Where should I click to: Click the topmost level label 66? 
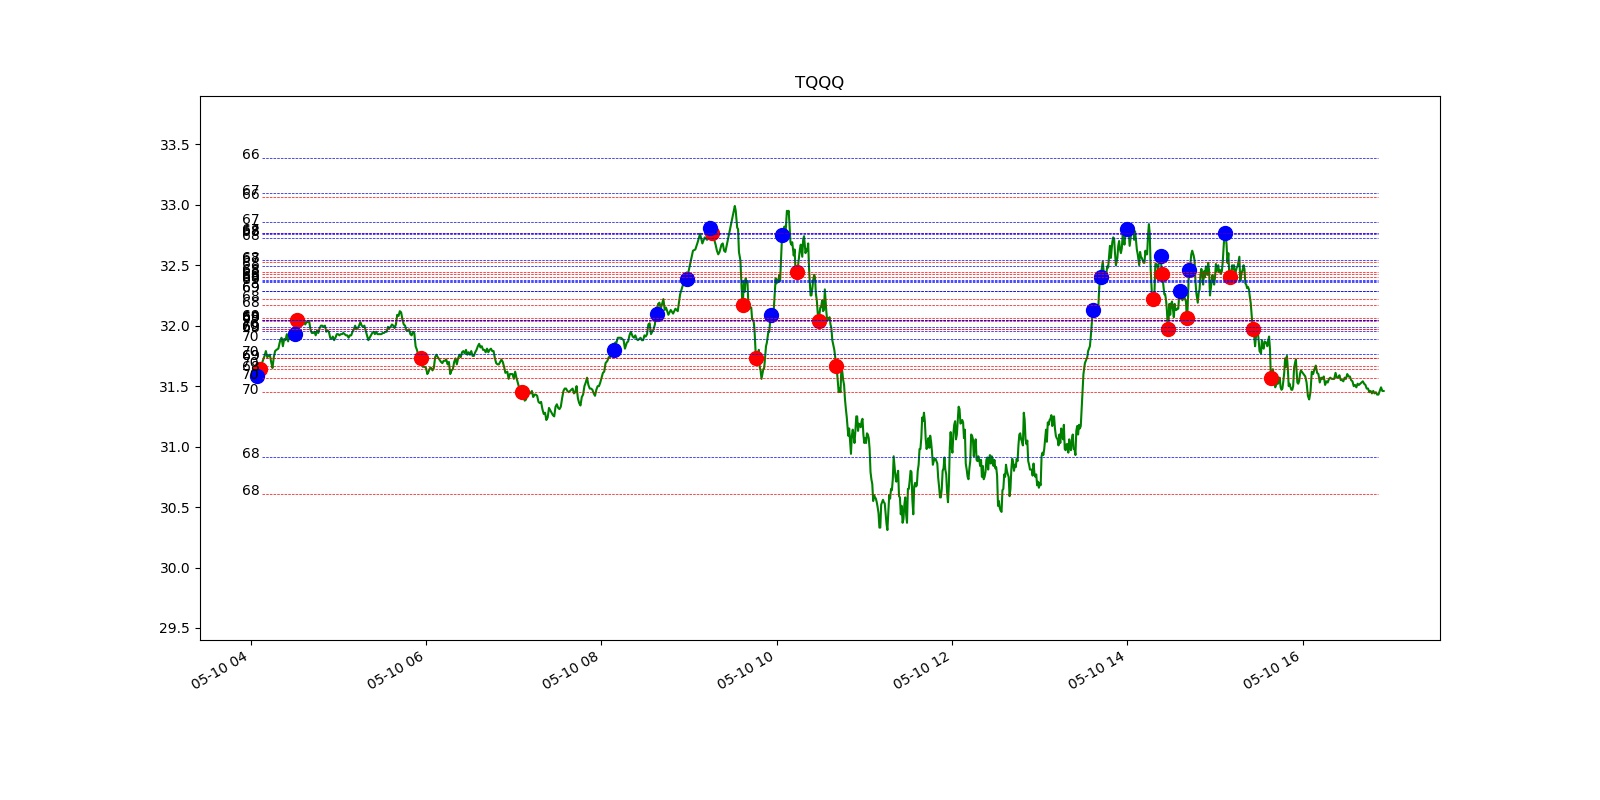click(x=250, y=155)
